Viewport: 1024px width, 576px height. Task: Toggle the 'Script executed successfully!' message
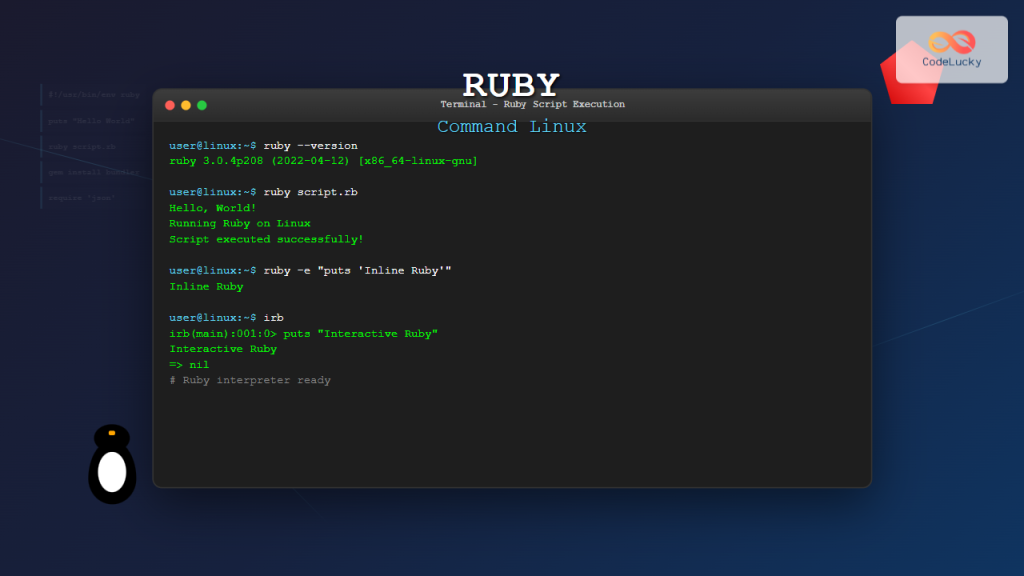(265, 239)
